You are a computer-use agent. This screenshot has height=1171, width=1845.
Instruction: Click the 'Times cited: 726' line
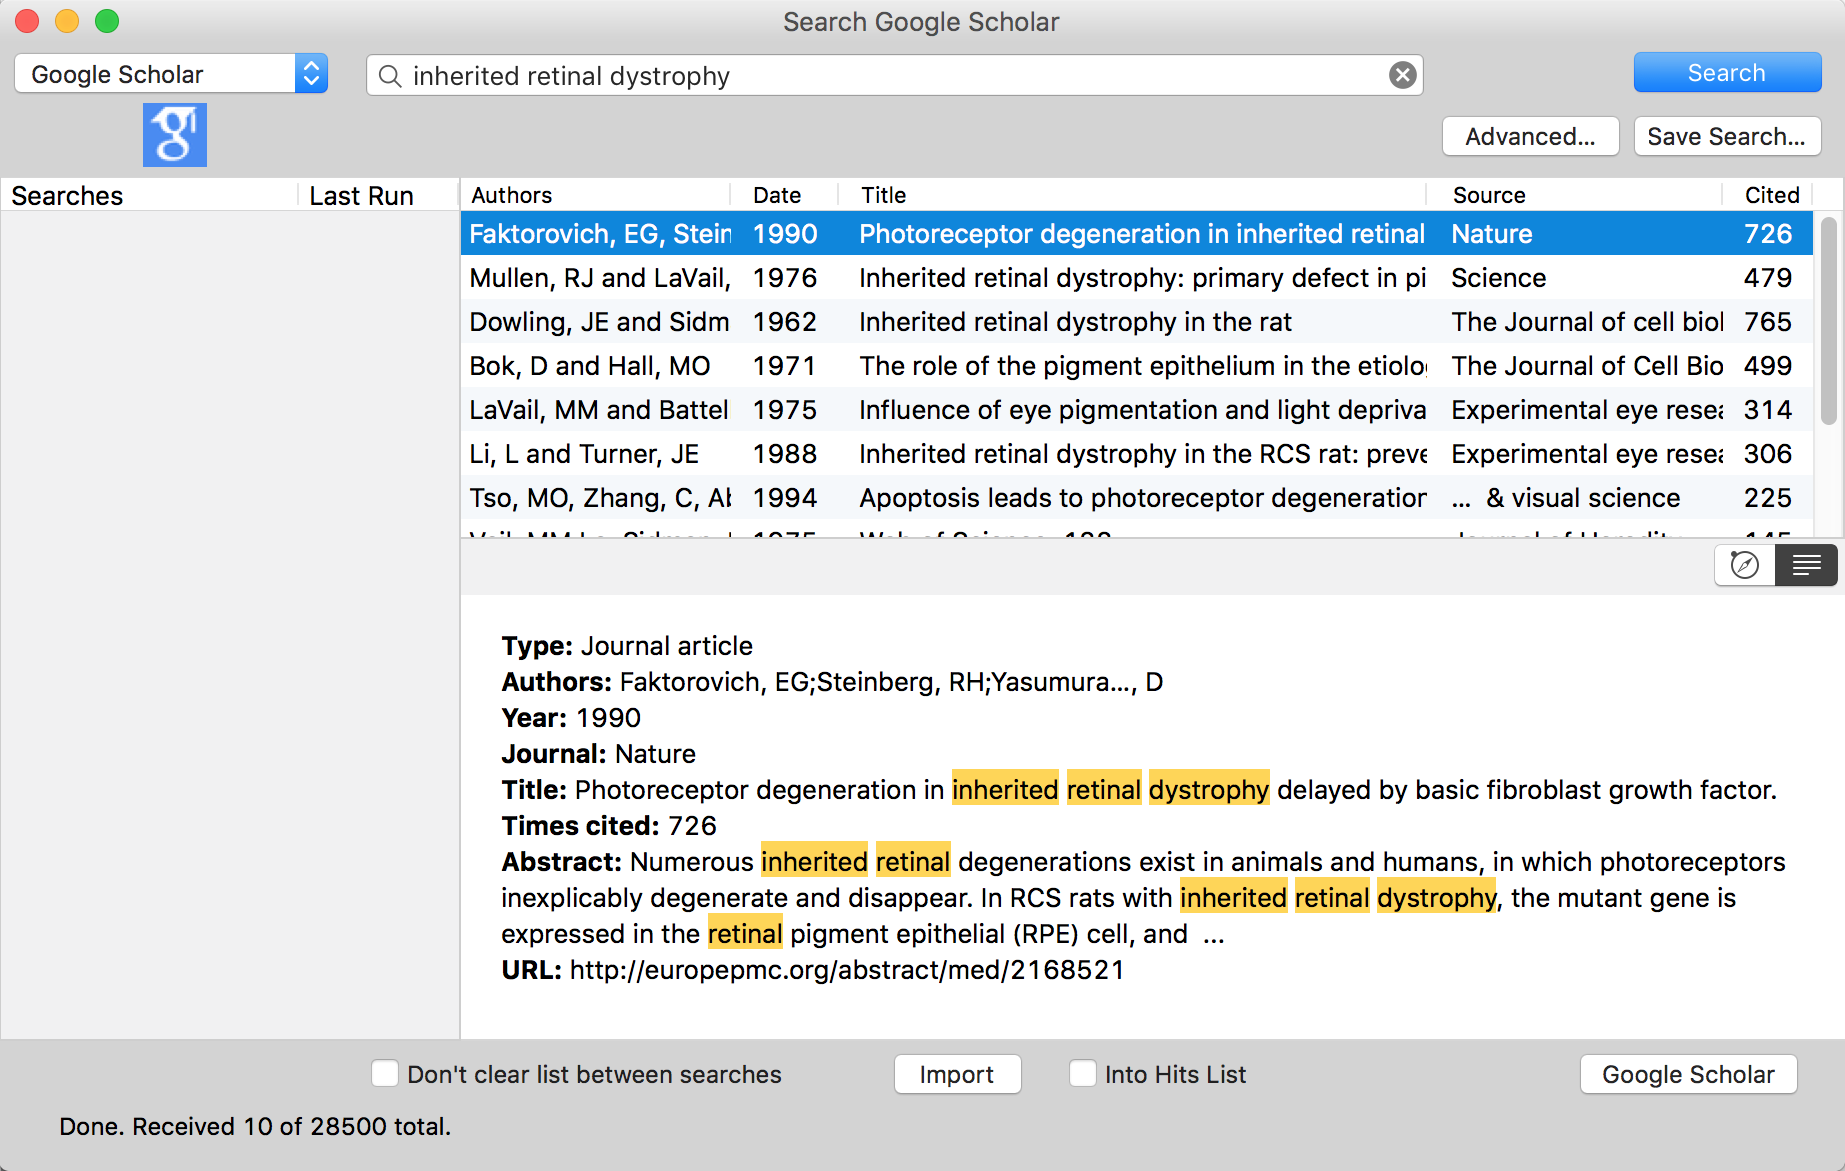pos(609,826)
